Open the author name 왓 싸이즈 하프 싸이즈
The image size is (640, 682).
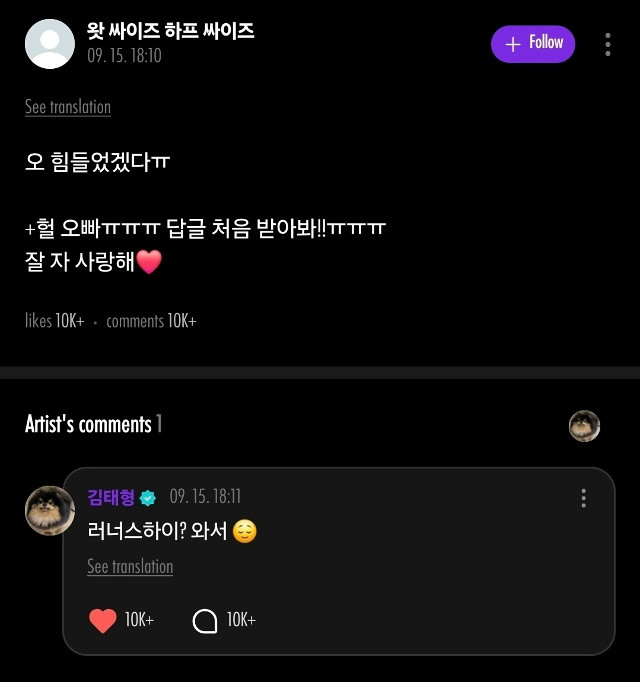(171, 31)
